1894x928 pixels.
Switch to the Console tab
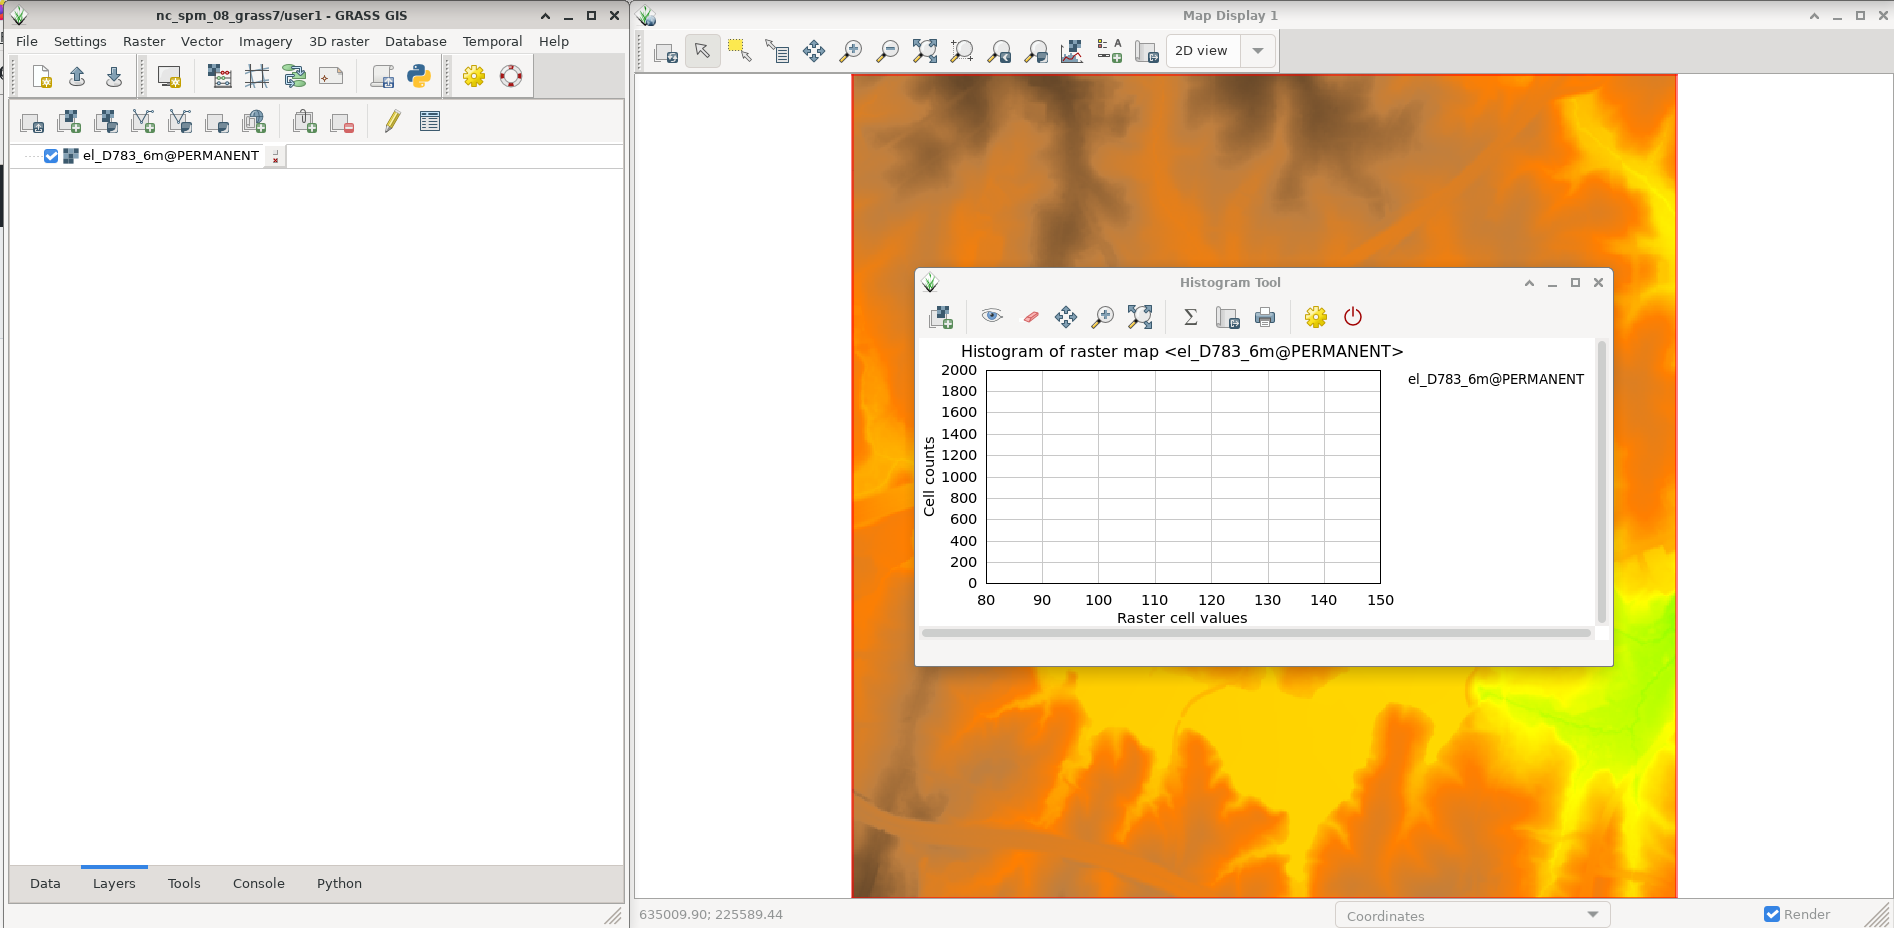[259, 883]
